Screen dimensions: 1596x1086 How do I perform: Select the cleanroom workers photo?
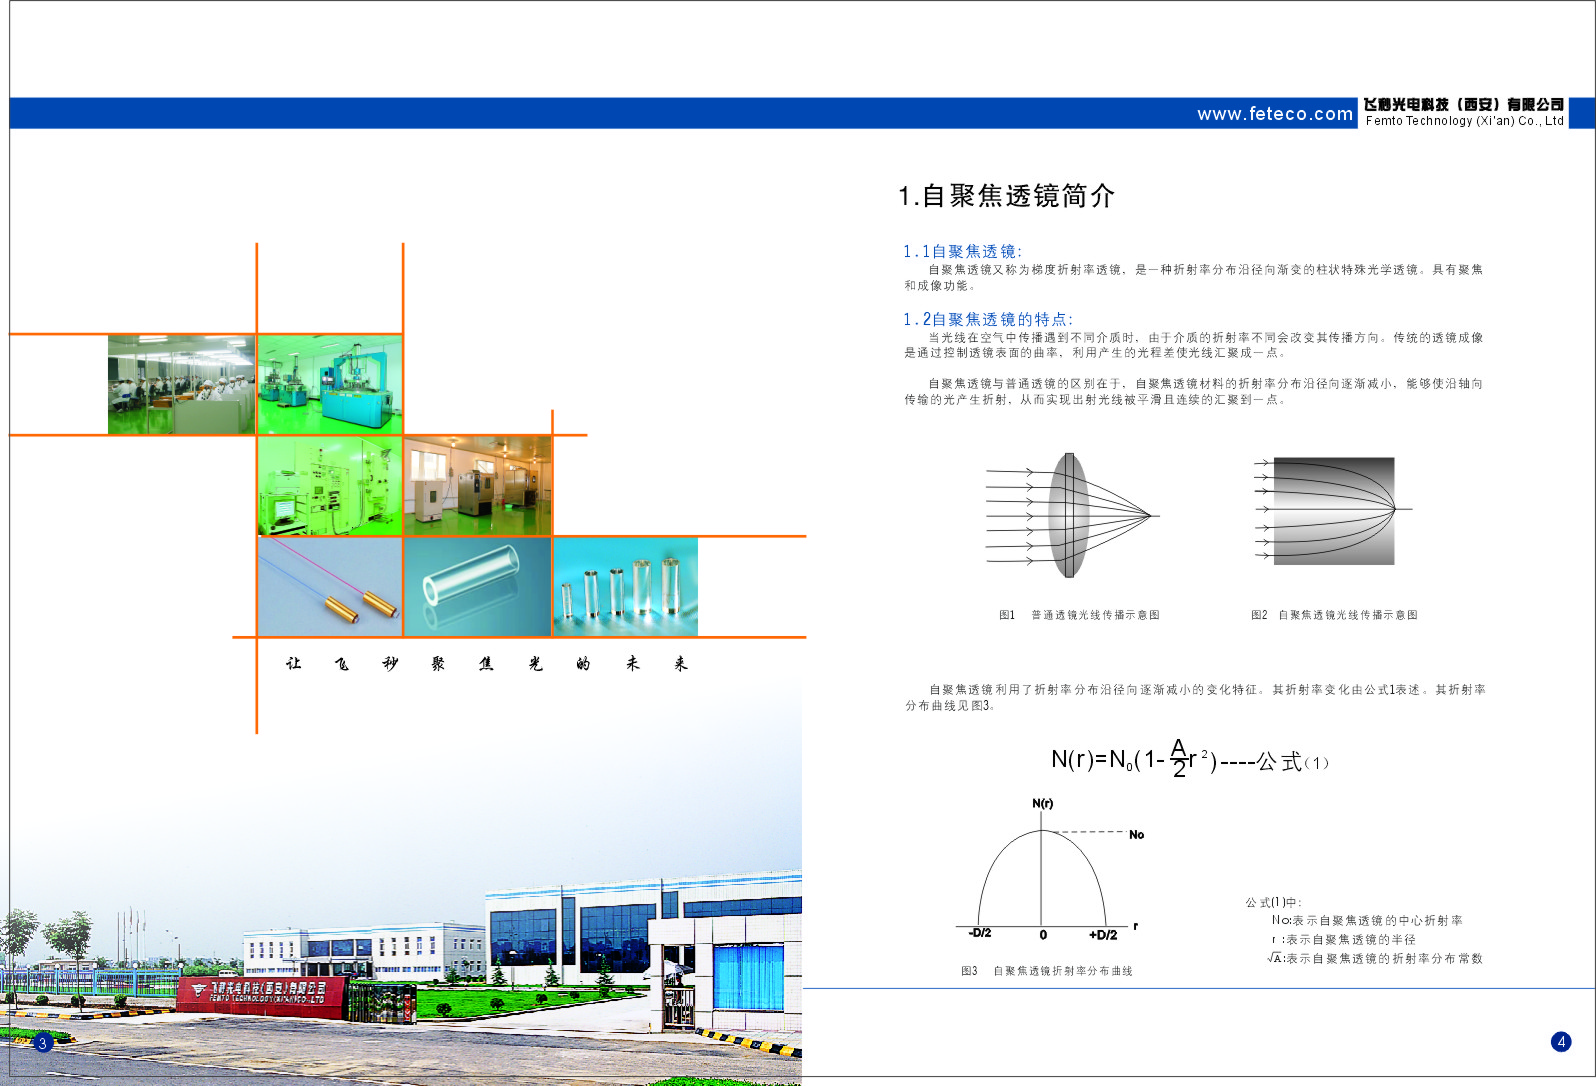point(181,385)
